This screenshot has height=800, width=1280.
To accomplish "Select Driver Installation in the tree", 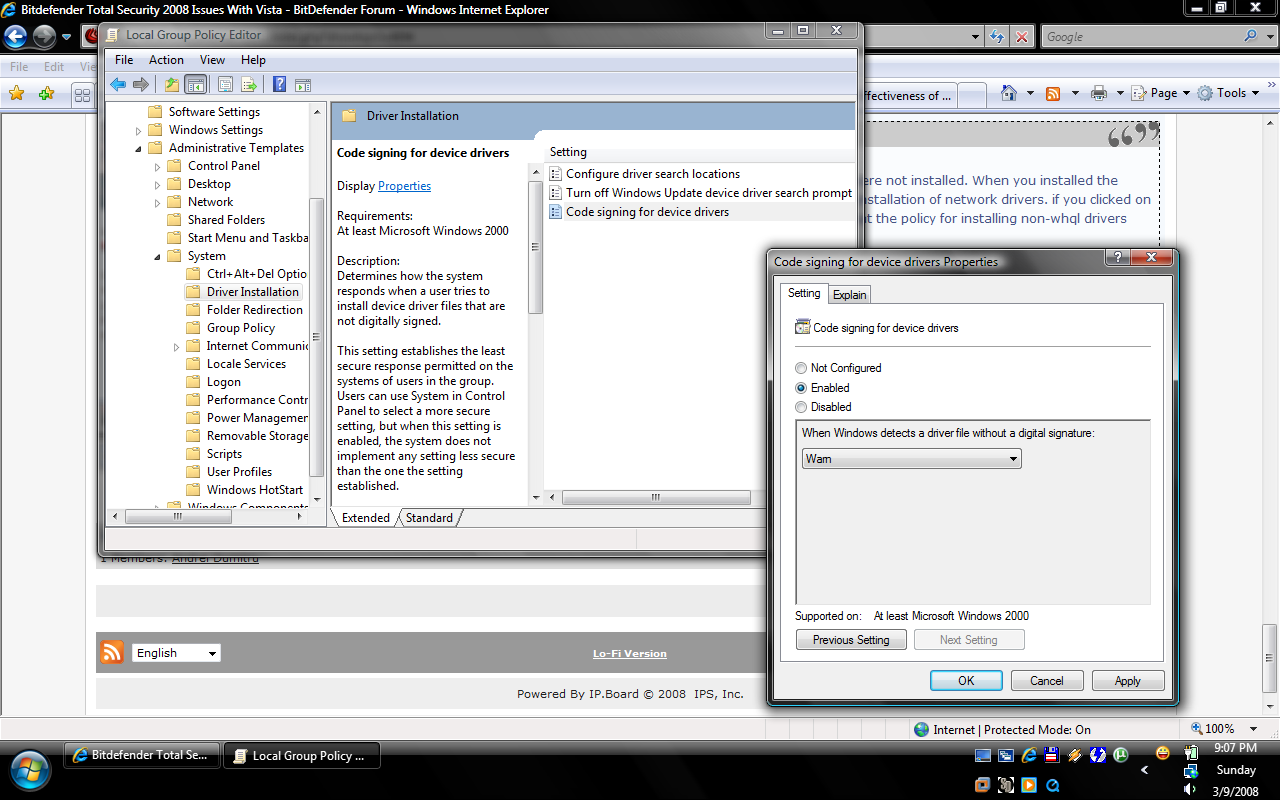I will 252,292.
